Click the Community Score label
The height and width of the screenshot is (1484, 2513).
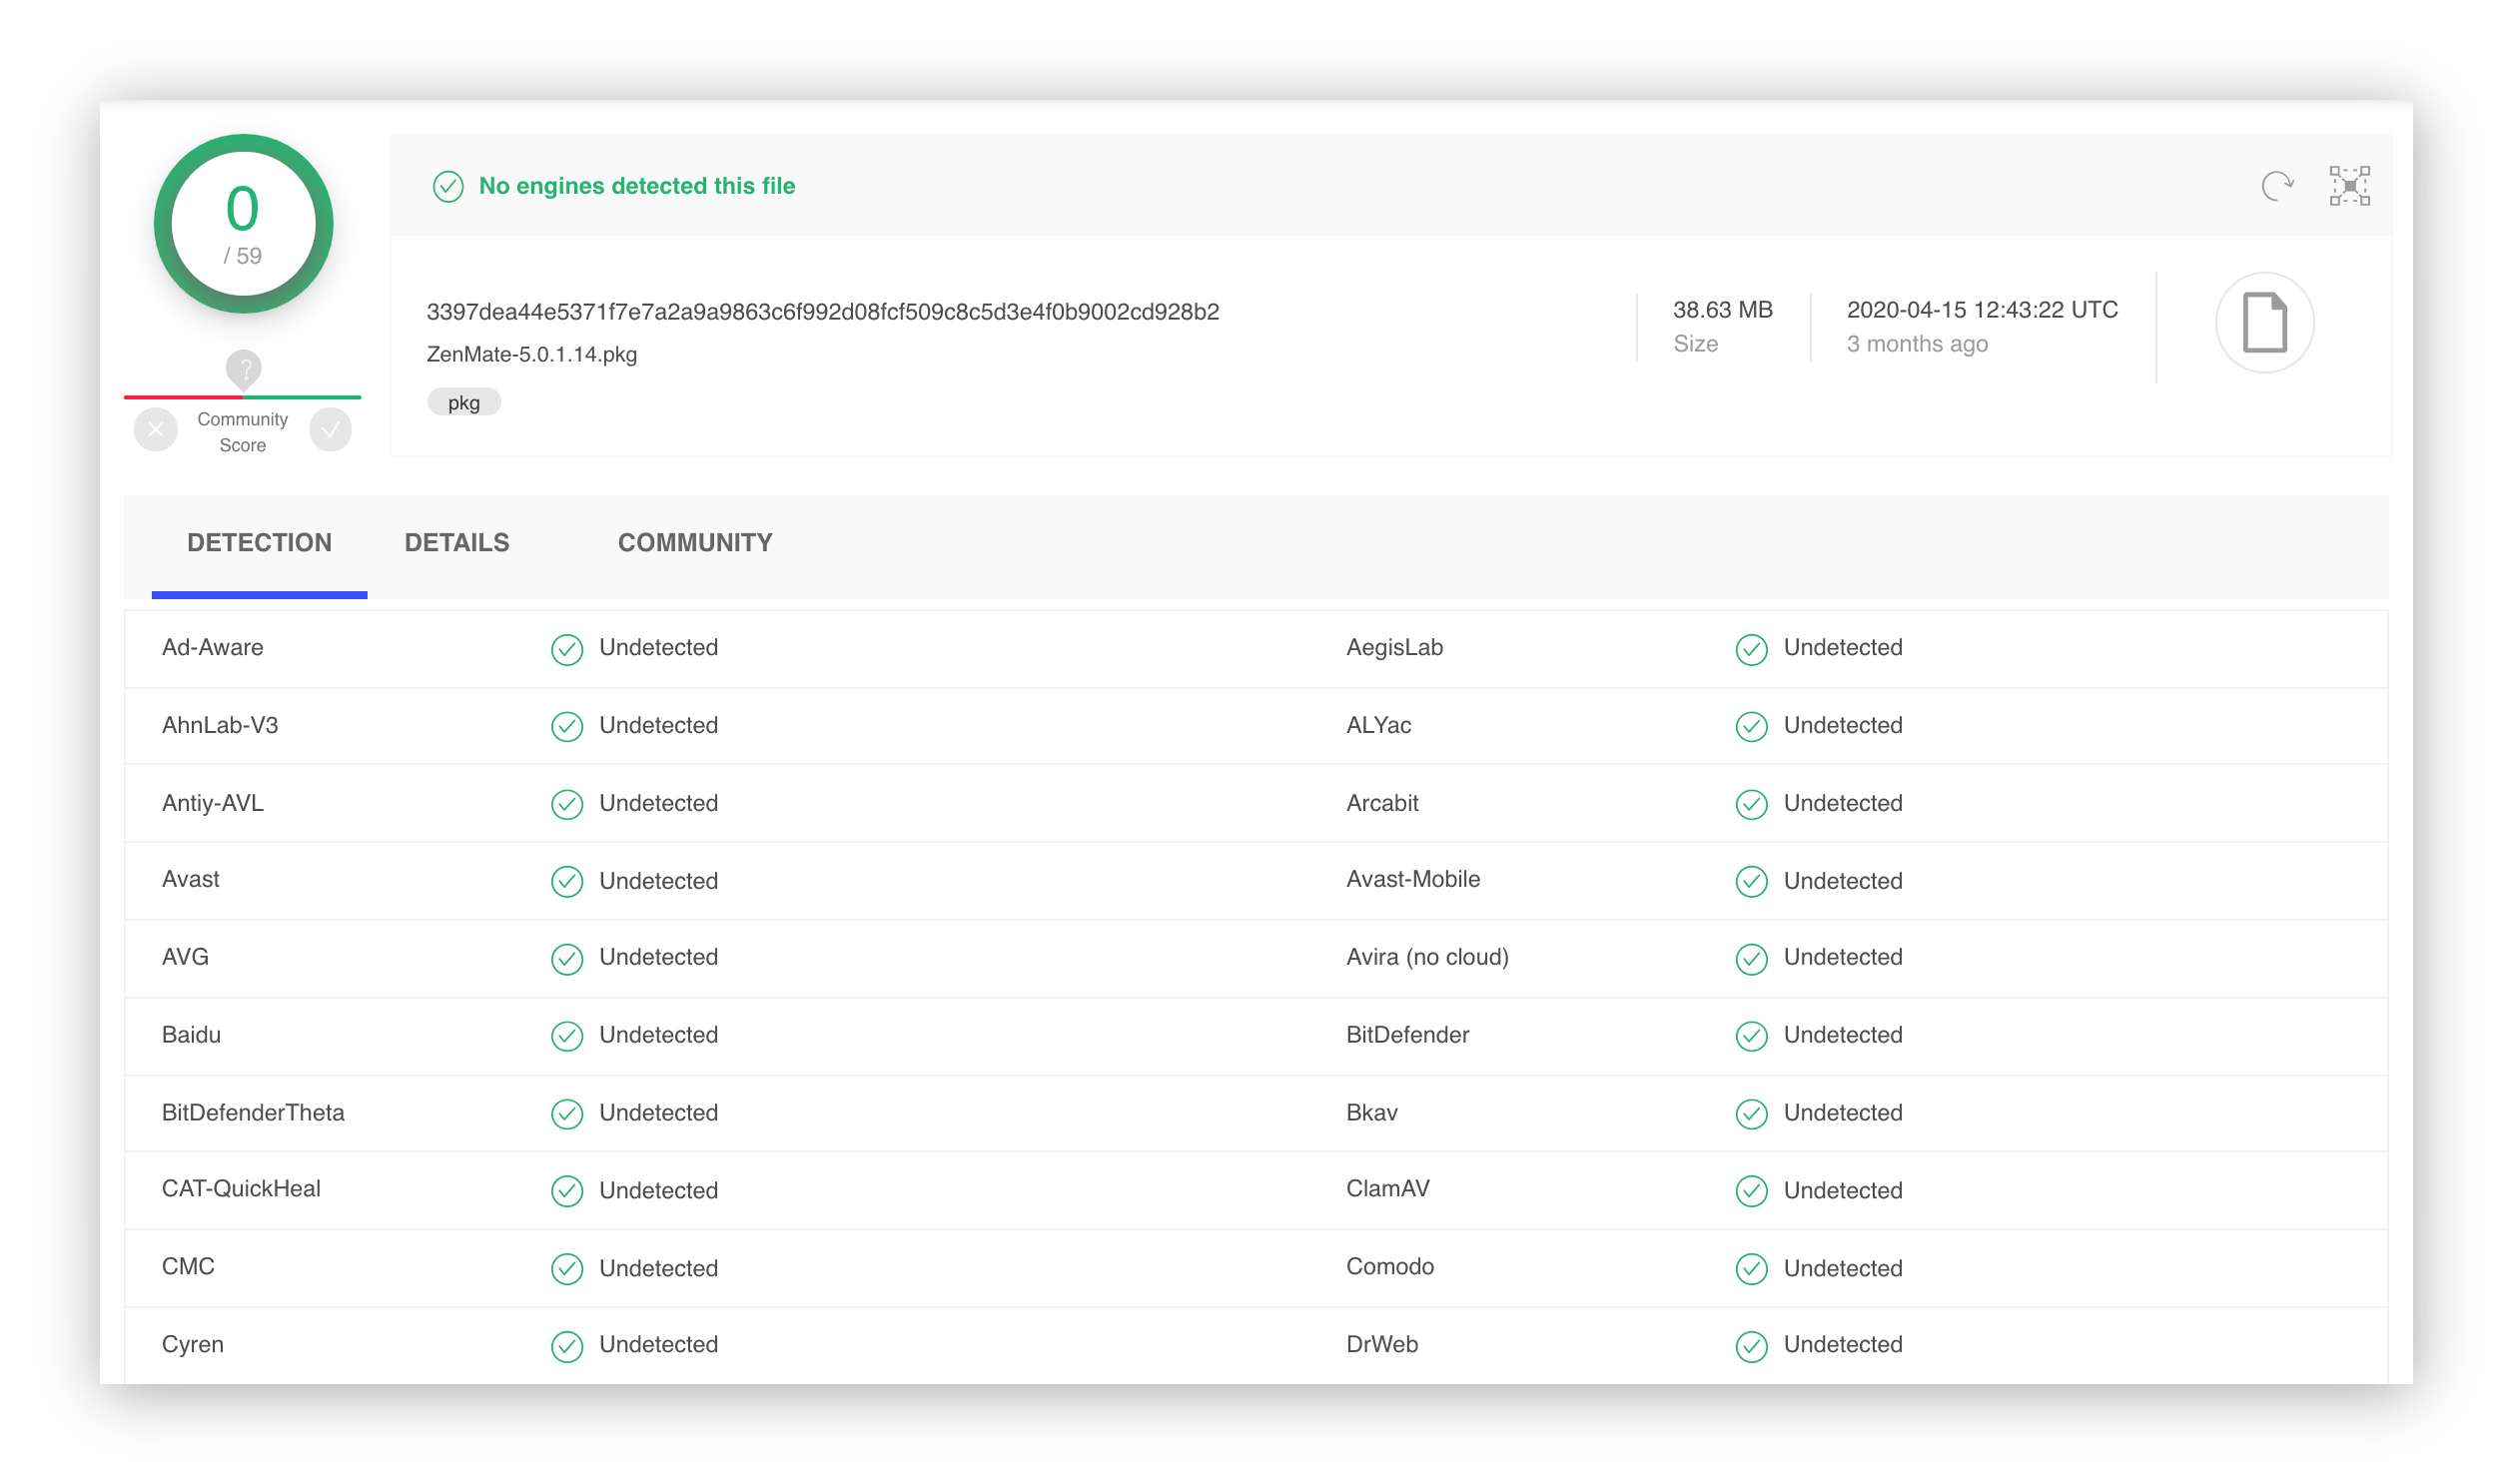243,432
